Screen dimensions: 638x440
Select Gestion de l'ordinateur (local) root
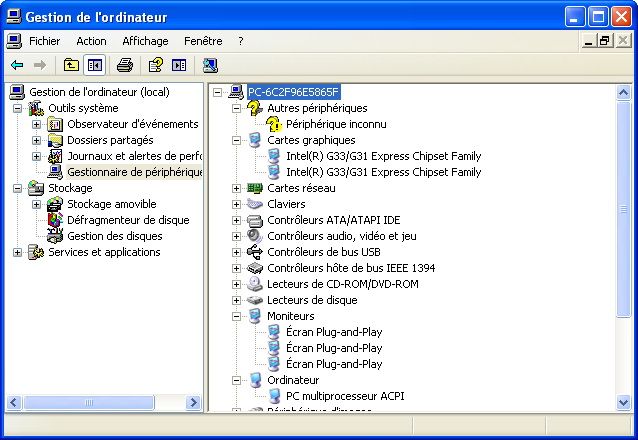(x=99, y=92)
